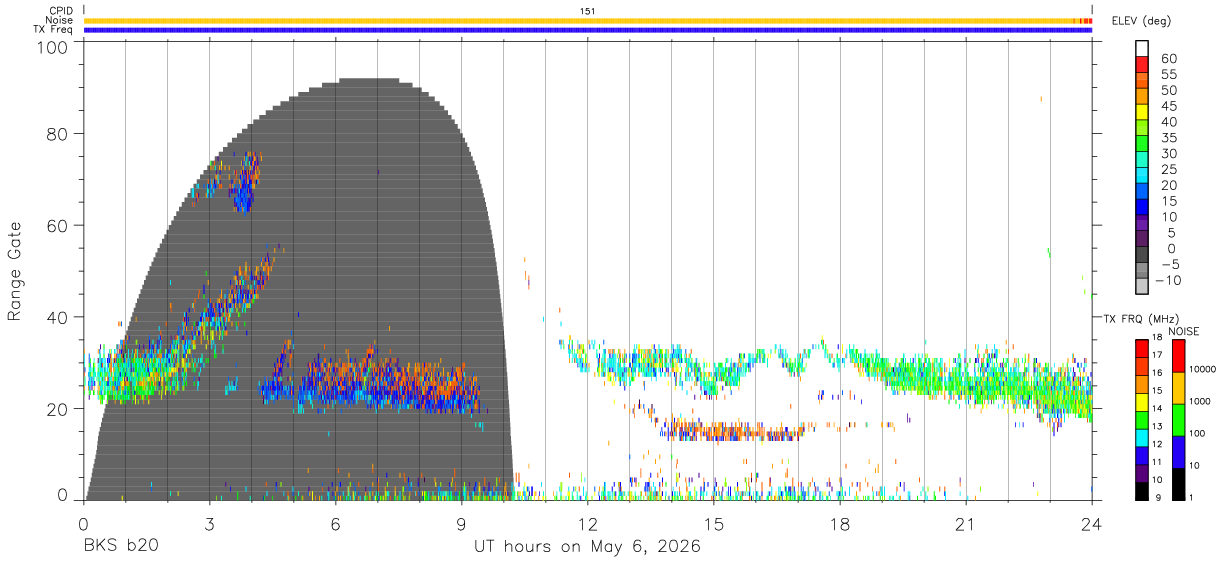
Task: Select the light gray swatch beside ELEV label -10
Action: tap(1142, 288)
